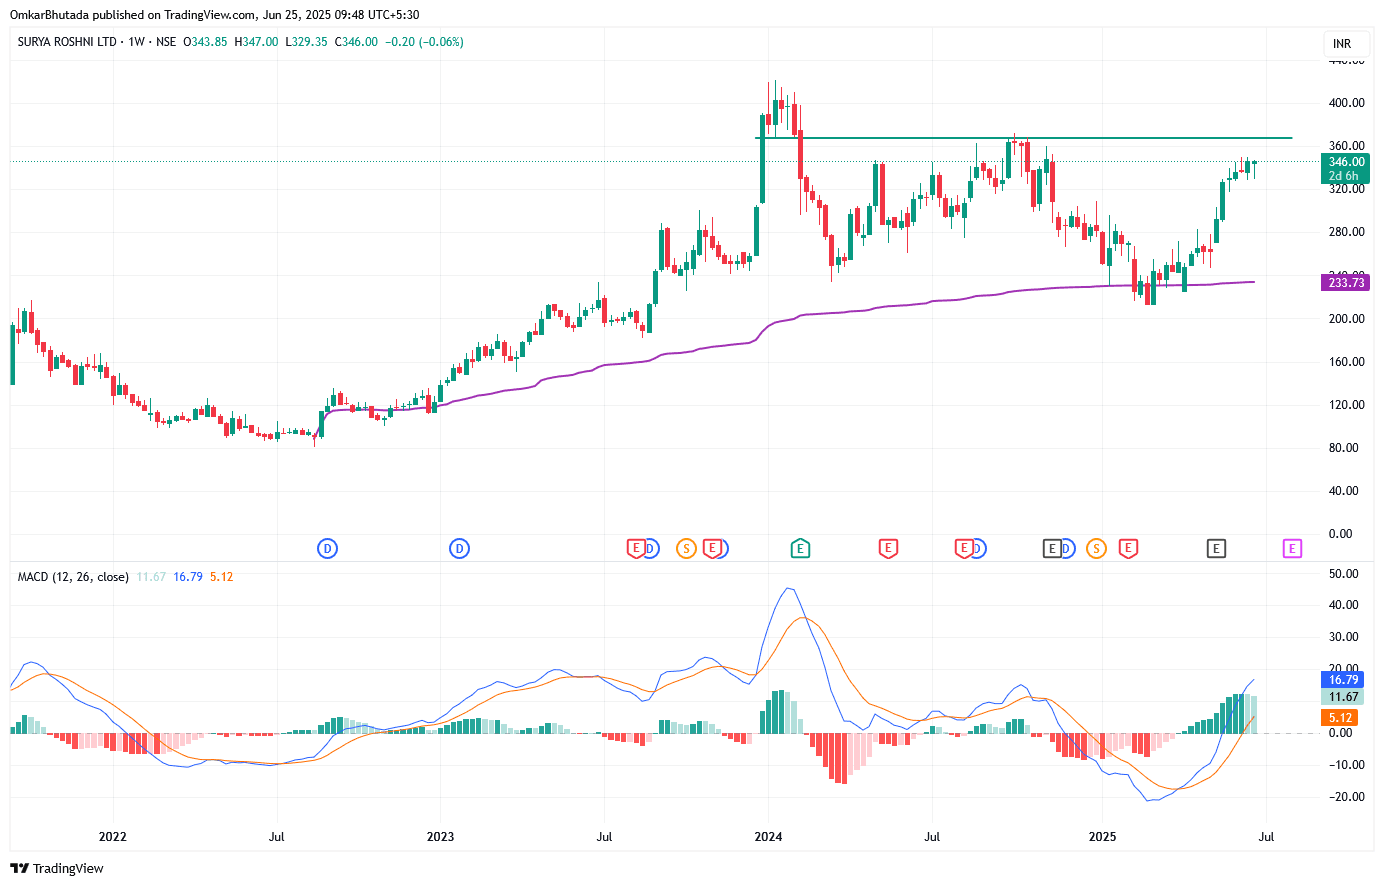Click the orange split marker near January 2025
Viewport: 1384px width, 886px height.
(x=1096, y=548)
